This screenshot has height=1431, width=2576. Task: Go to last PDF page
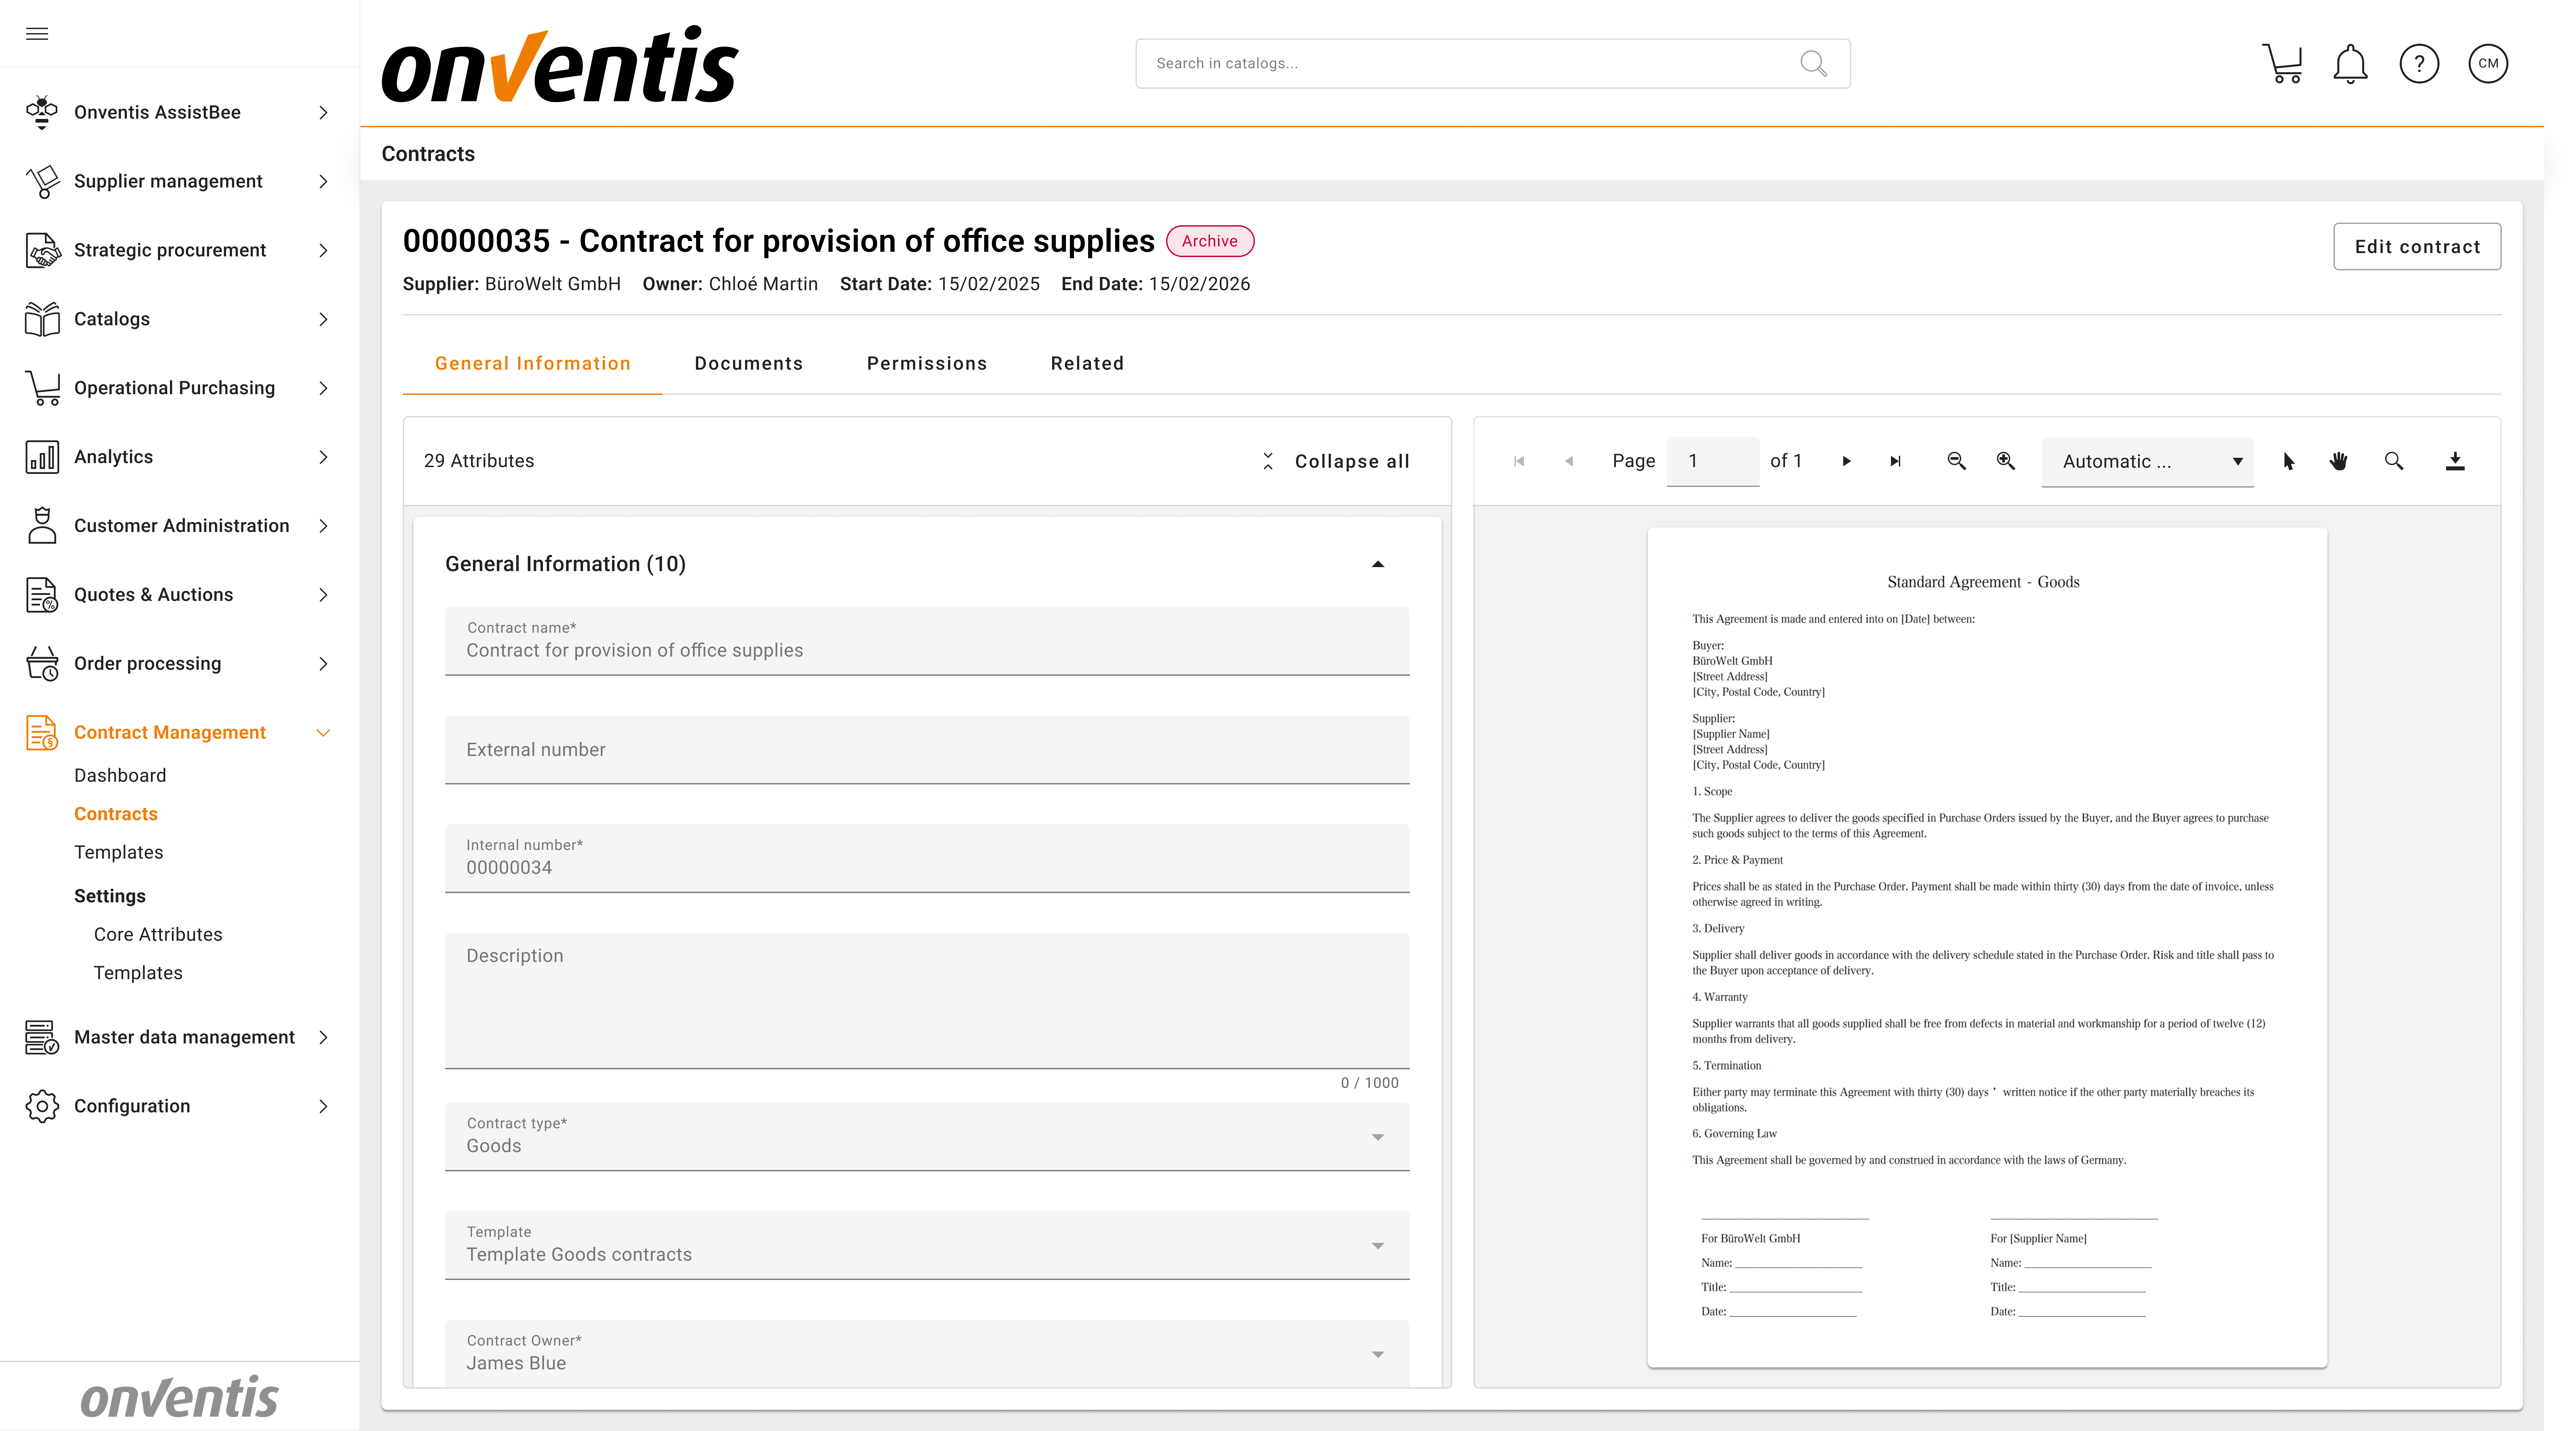tap(1895, 461)
